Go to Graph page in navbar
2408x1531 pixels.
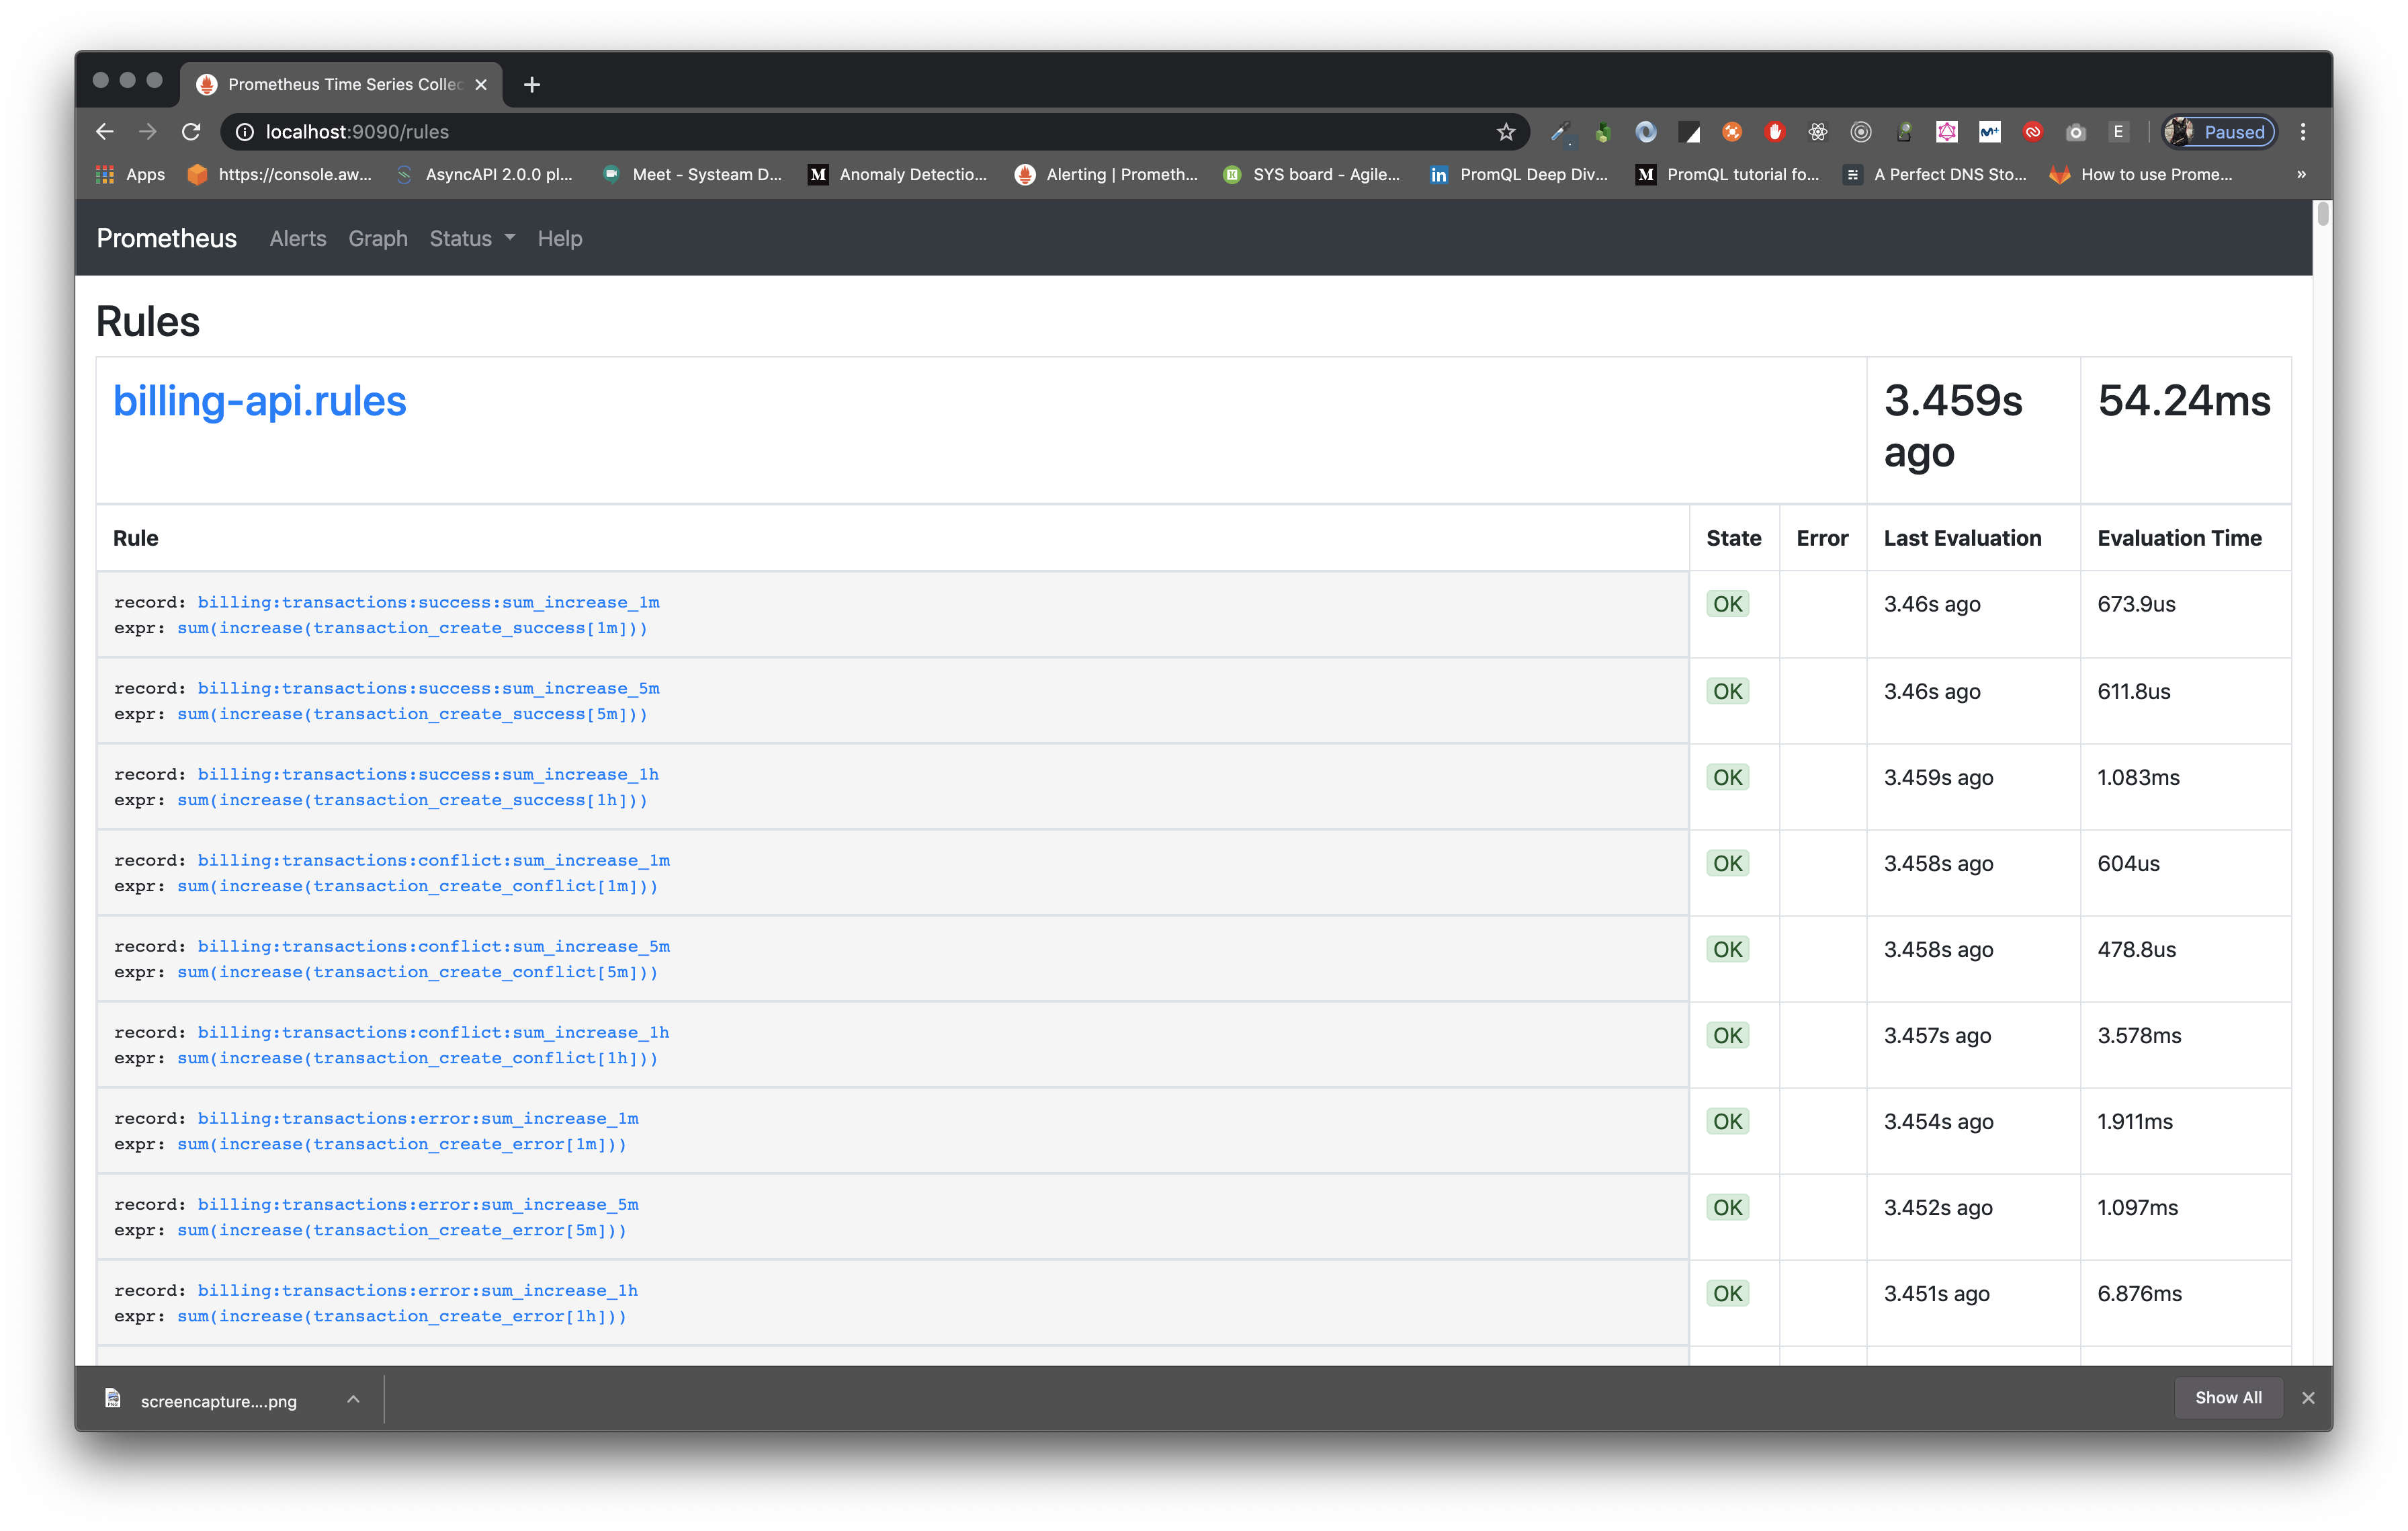378,238
